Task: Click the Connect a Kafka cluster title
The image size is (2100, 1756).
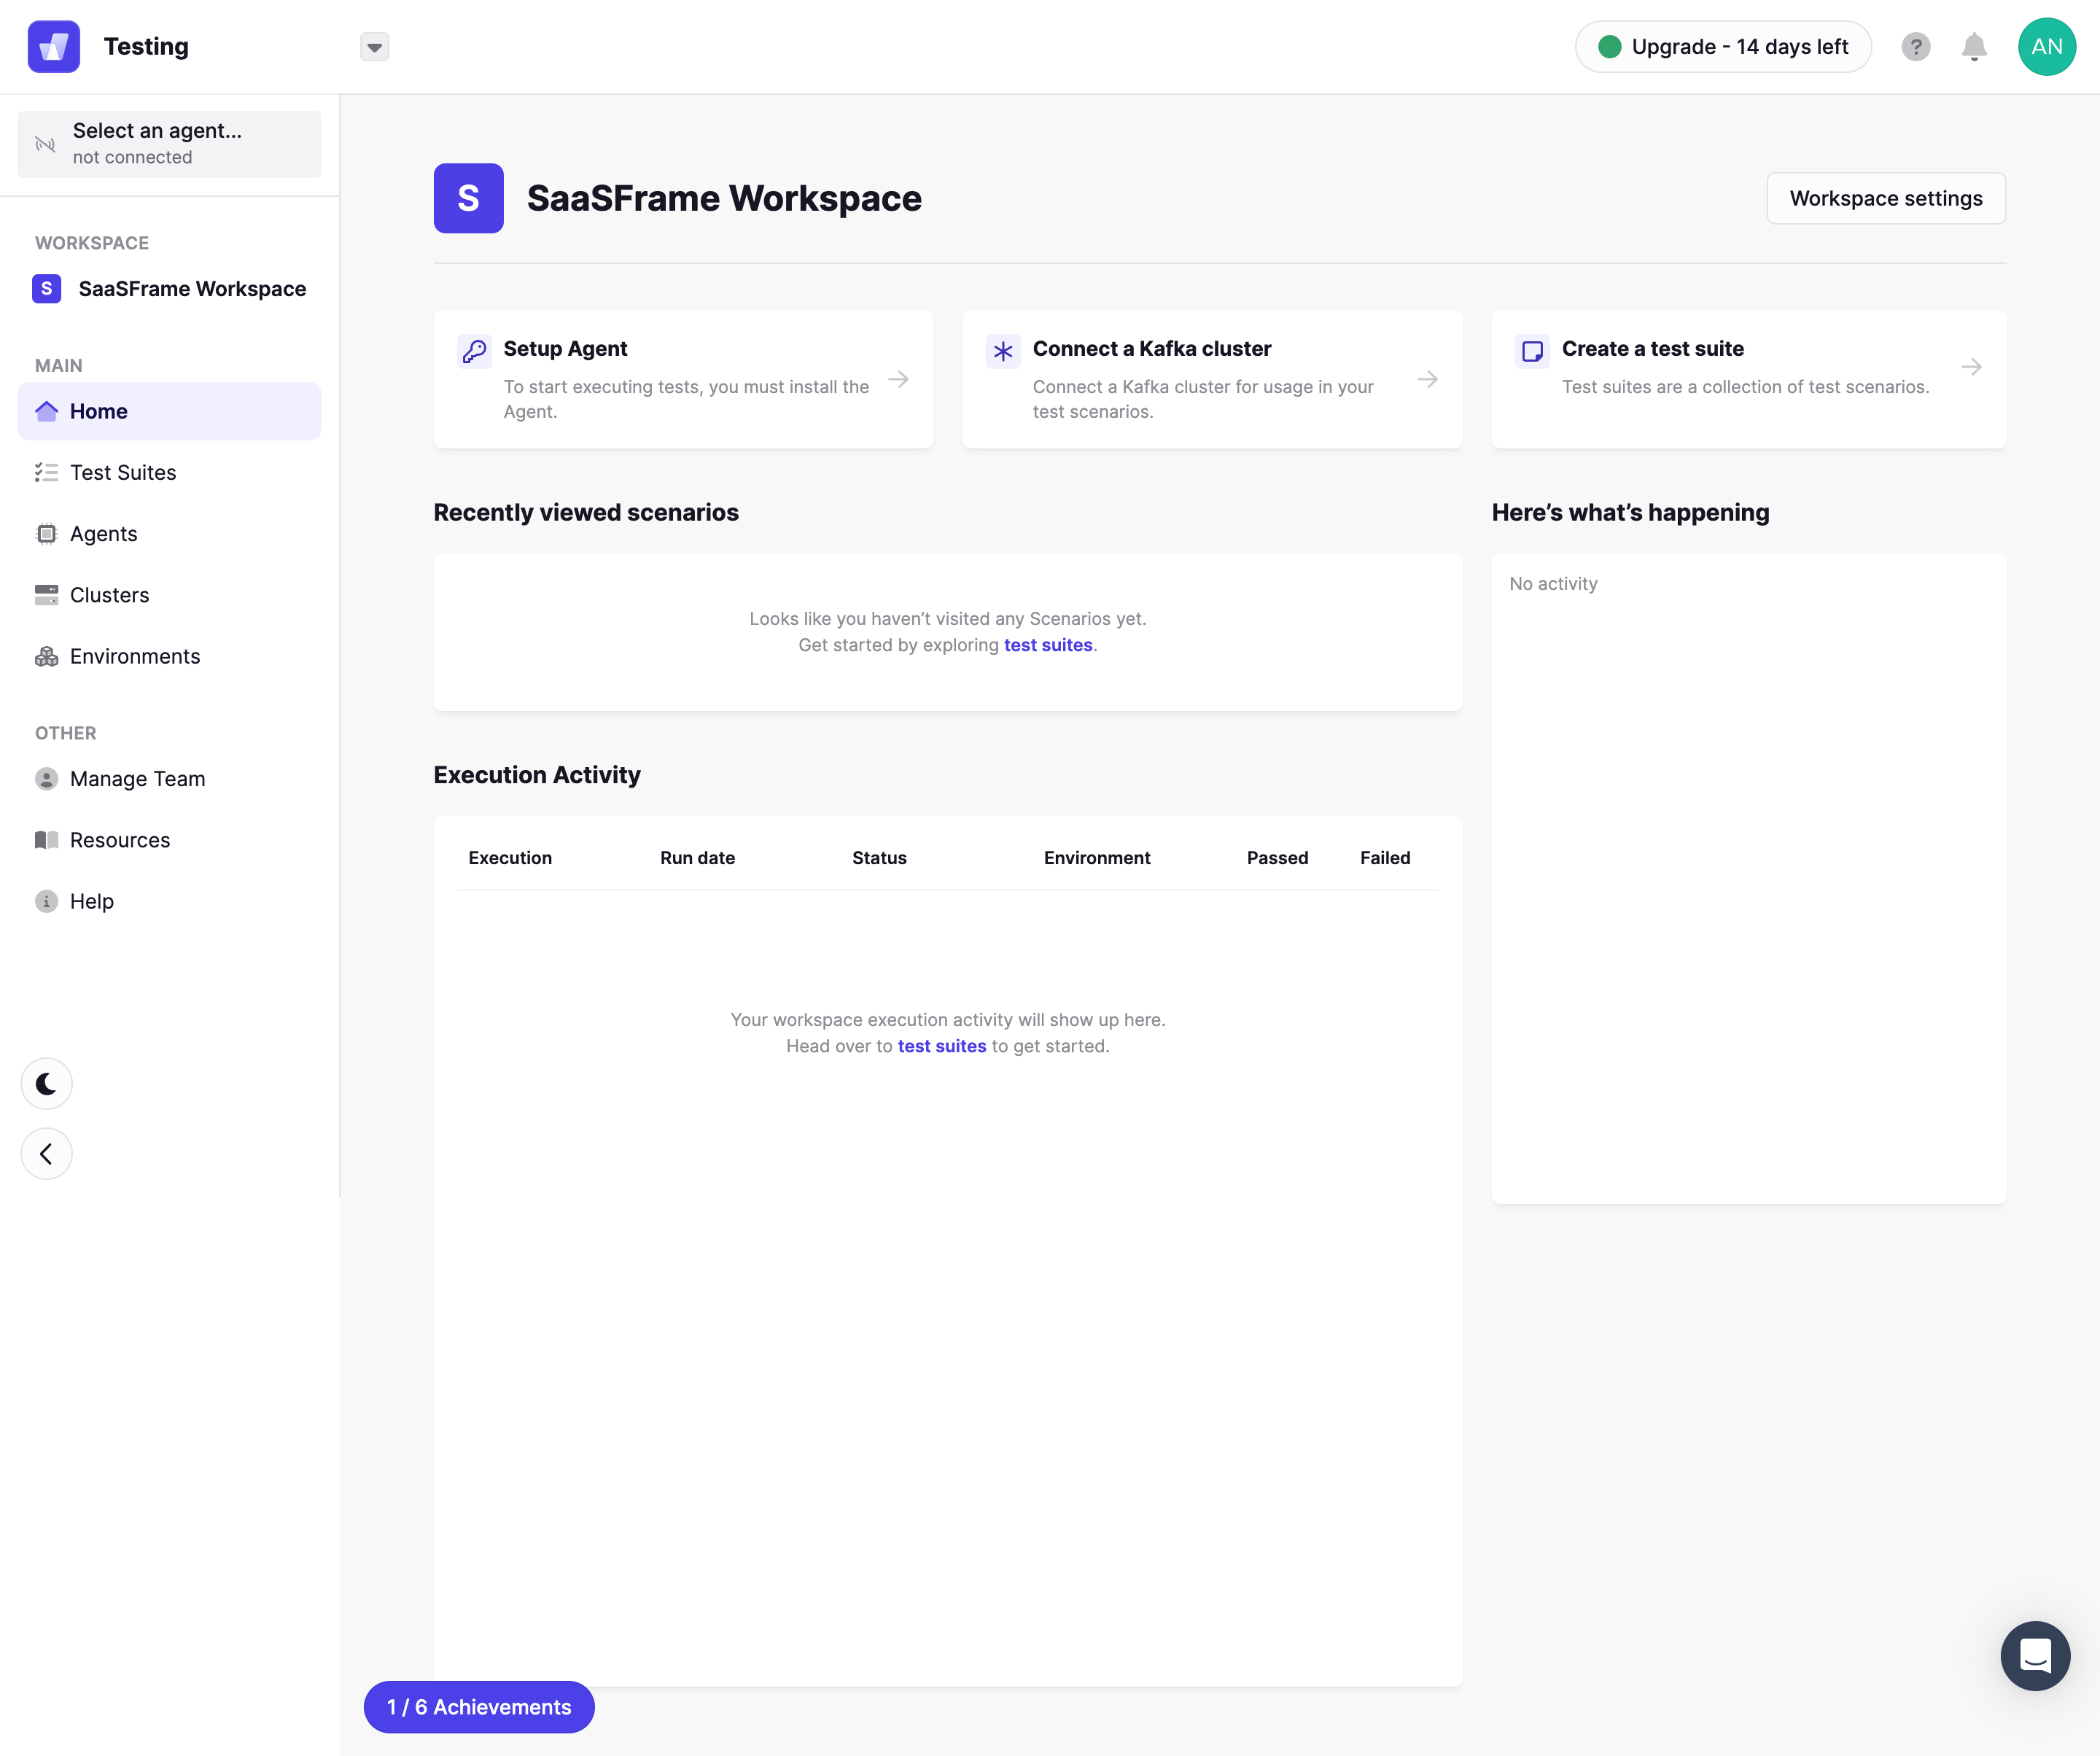Action: (1152, 349)
